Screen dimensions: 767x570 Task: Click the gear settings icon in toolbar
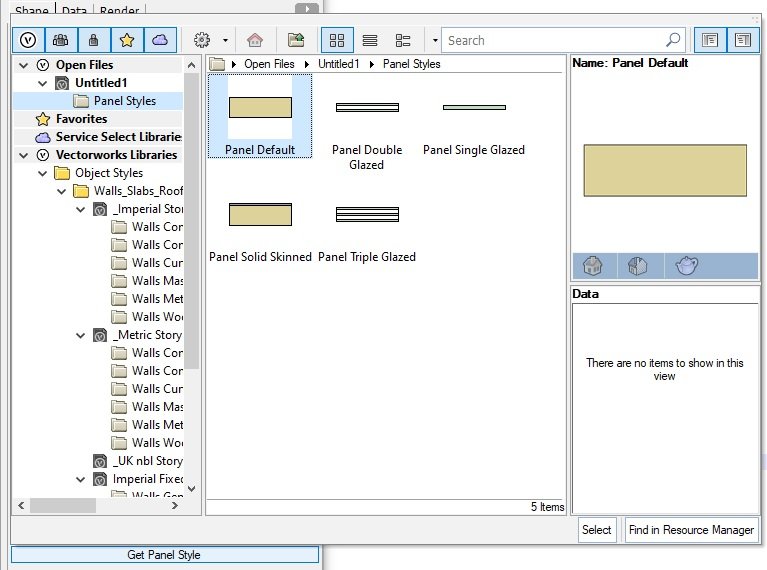pos(202,40)
